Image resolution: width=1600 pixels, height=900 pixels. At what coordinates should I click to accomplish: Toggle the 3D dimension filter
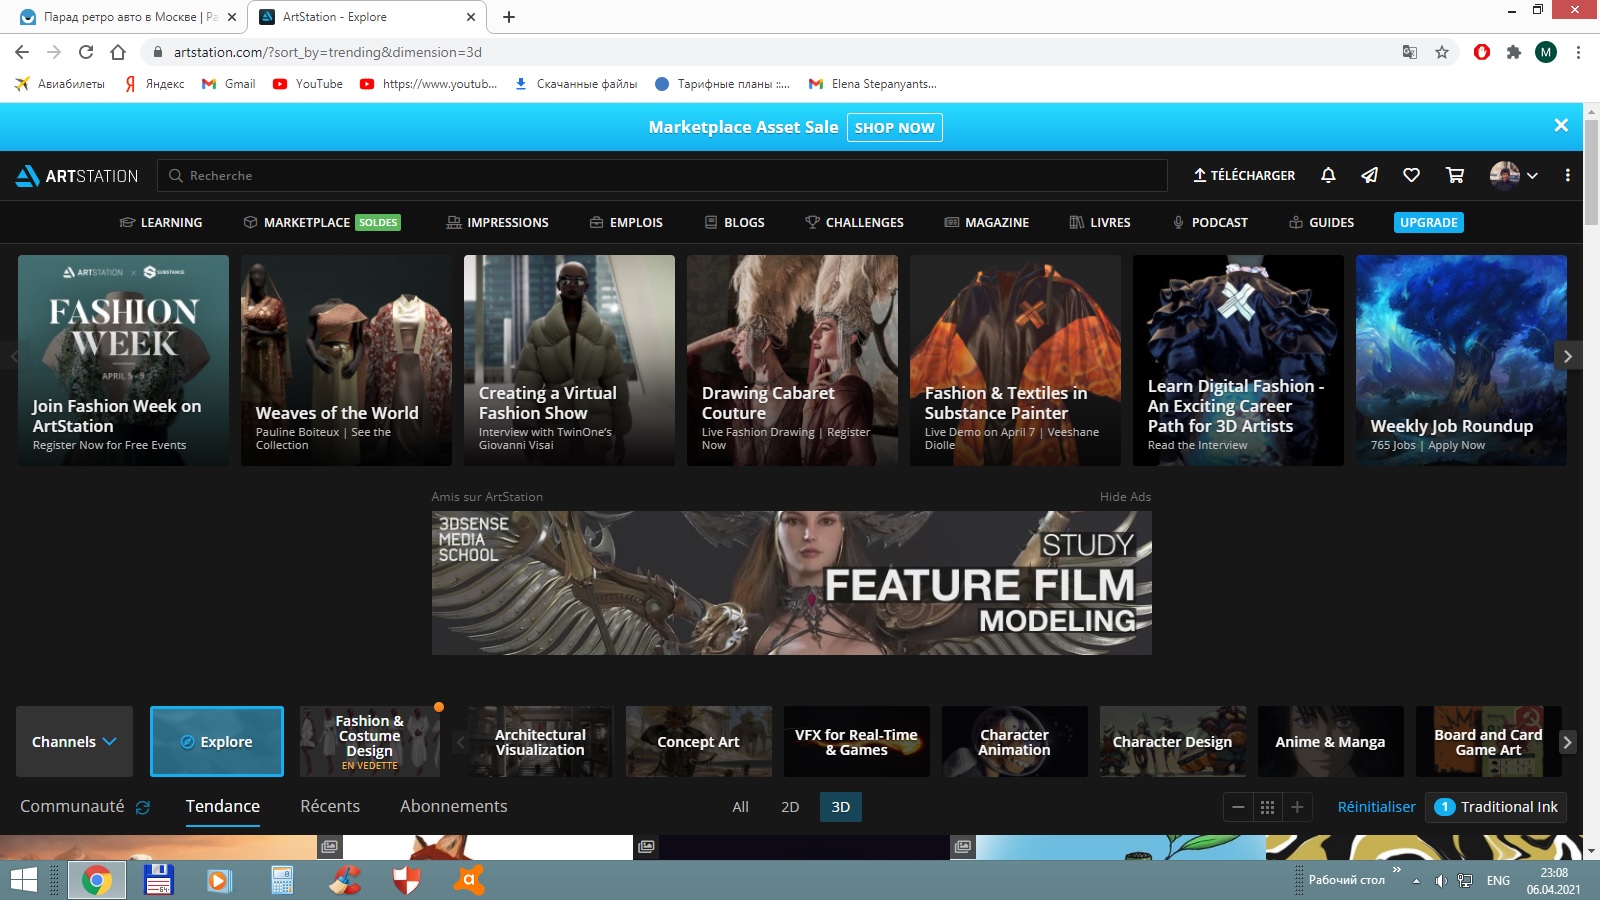840,807
